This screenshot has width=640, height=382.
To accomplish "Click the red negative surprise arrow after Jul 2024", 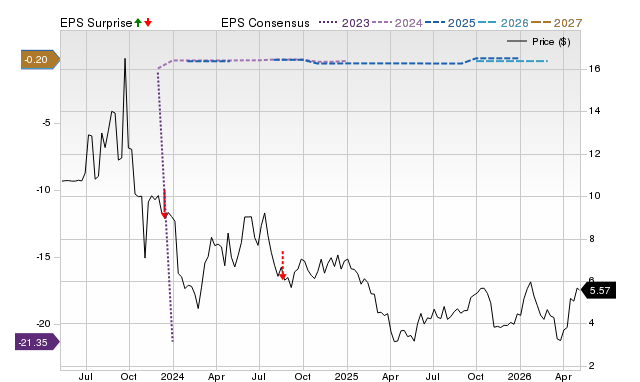I will click(283, 266).
